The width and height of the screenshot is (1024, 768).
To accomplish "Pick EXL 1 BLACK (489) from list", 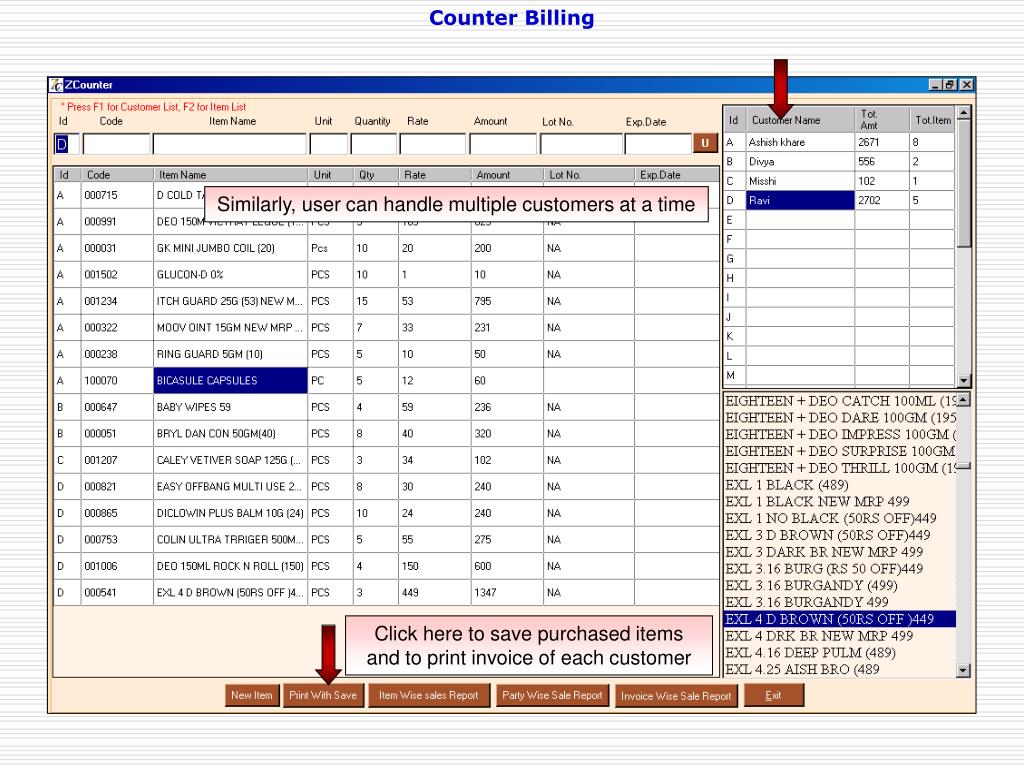I will point(840,485).
